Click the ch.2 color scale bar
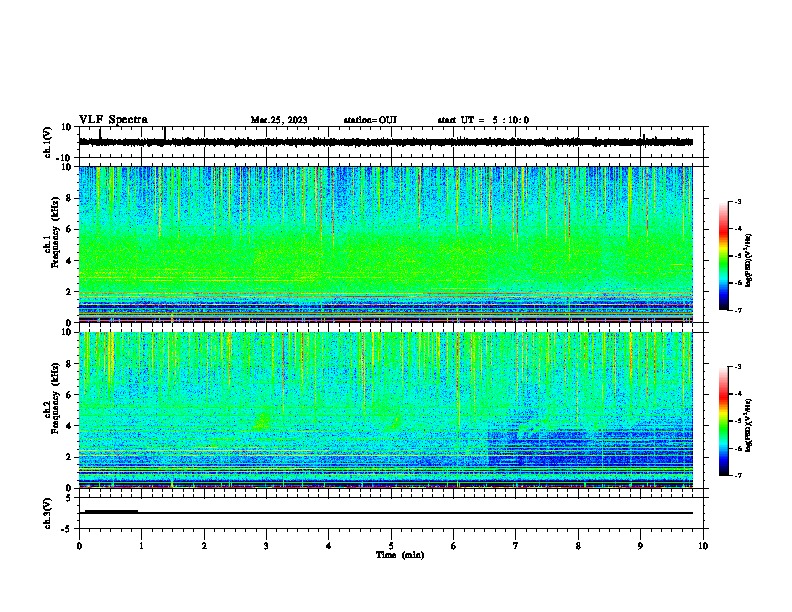This screenshot has width=792, height=612. tap(723, 421)
